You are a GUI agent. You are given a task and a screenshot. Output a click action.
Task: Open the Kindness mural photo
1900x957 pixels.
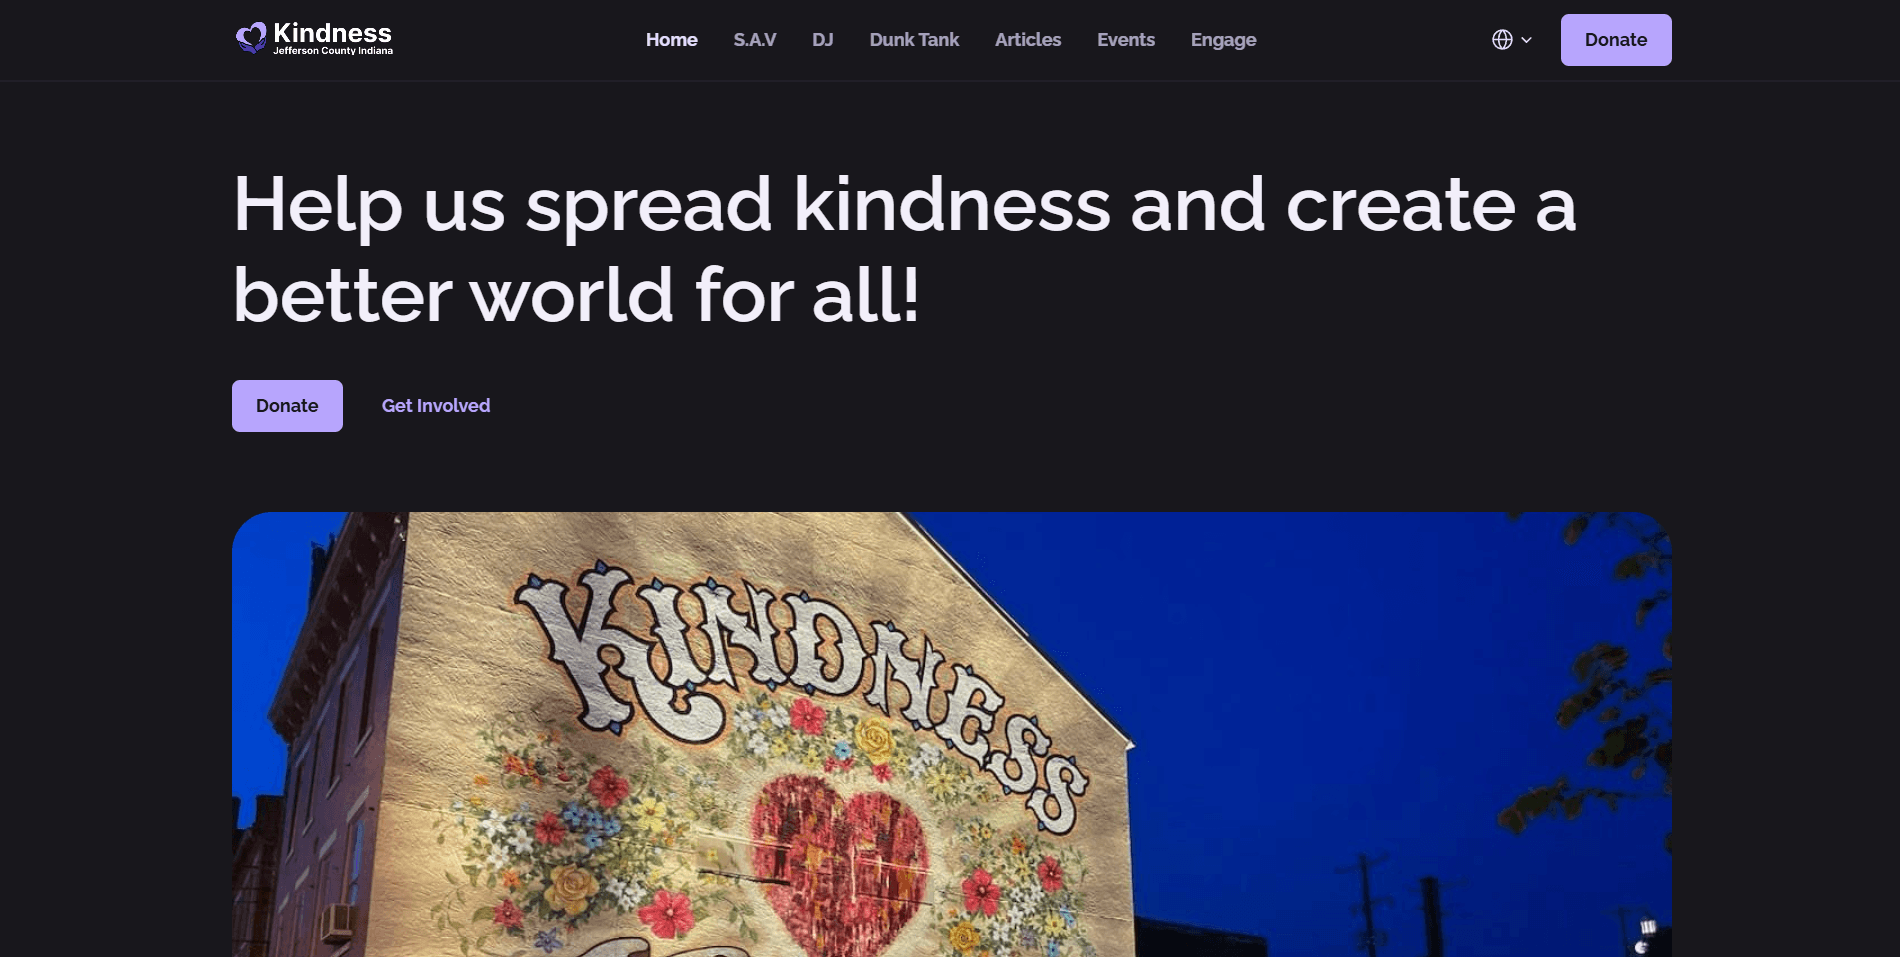click(x=952, y=735)
